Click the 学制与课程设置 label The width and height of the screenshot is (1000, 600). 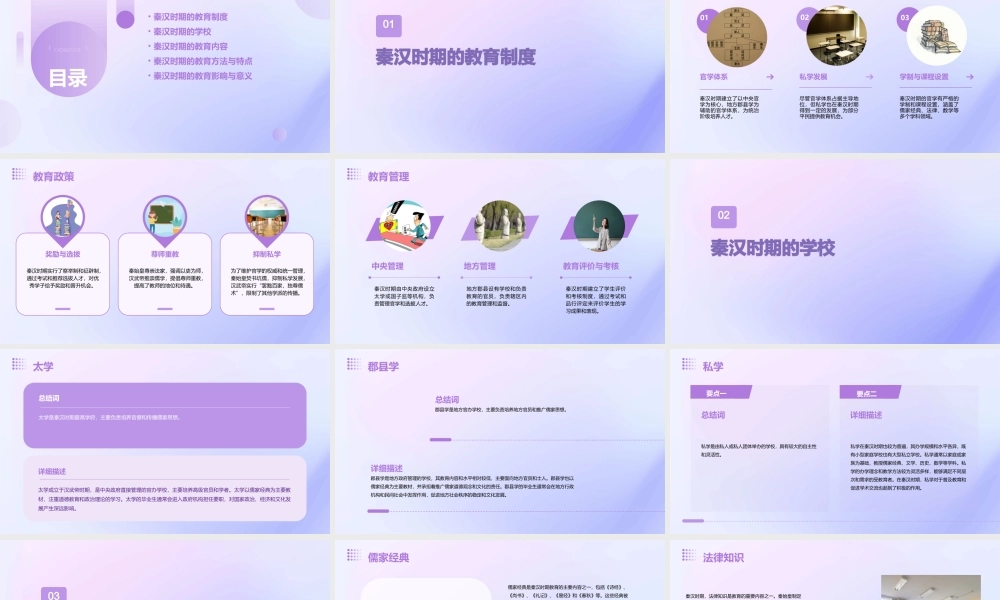(924, 77)
